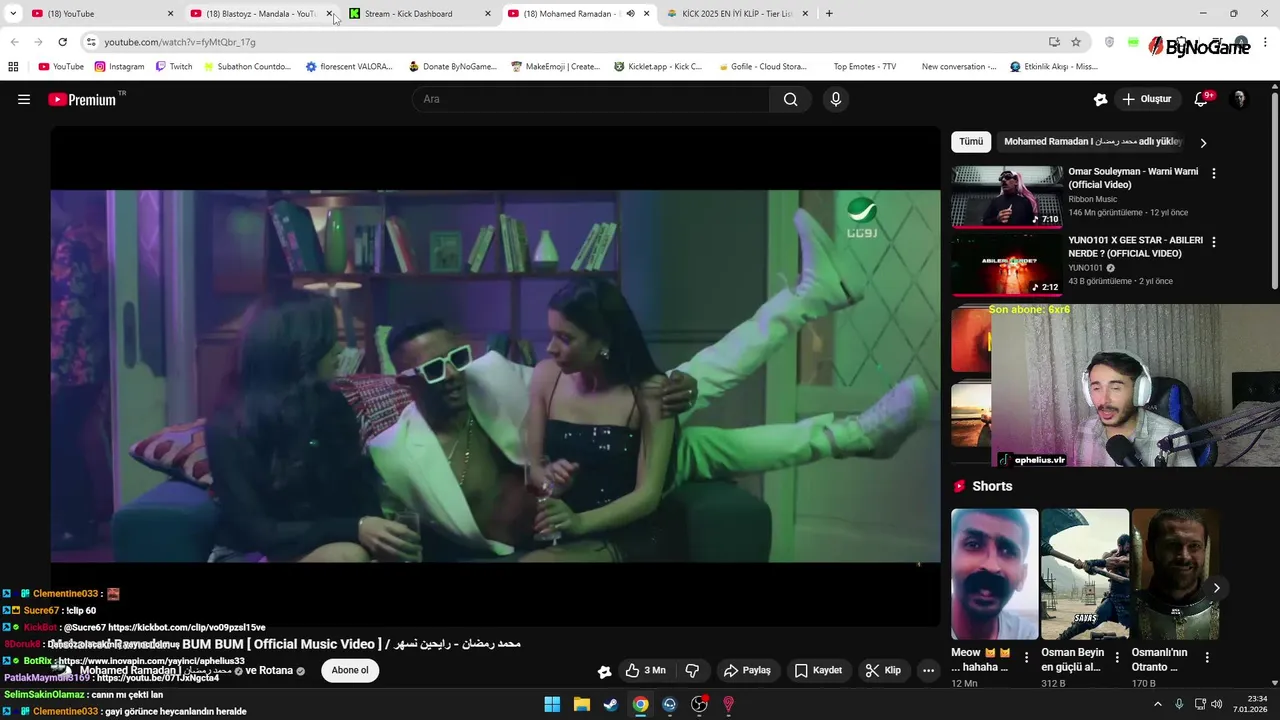The height and width of the screenshot is (720, 1280).
Task: Open Osmanlı'nın Otranto short
Action: tap(1175, 574)
